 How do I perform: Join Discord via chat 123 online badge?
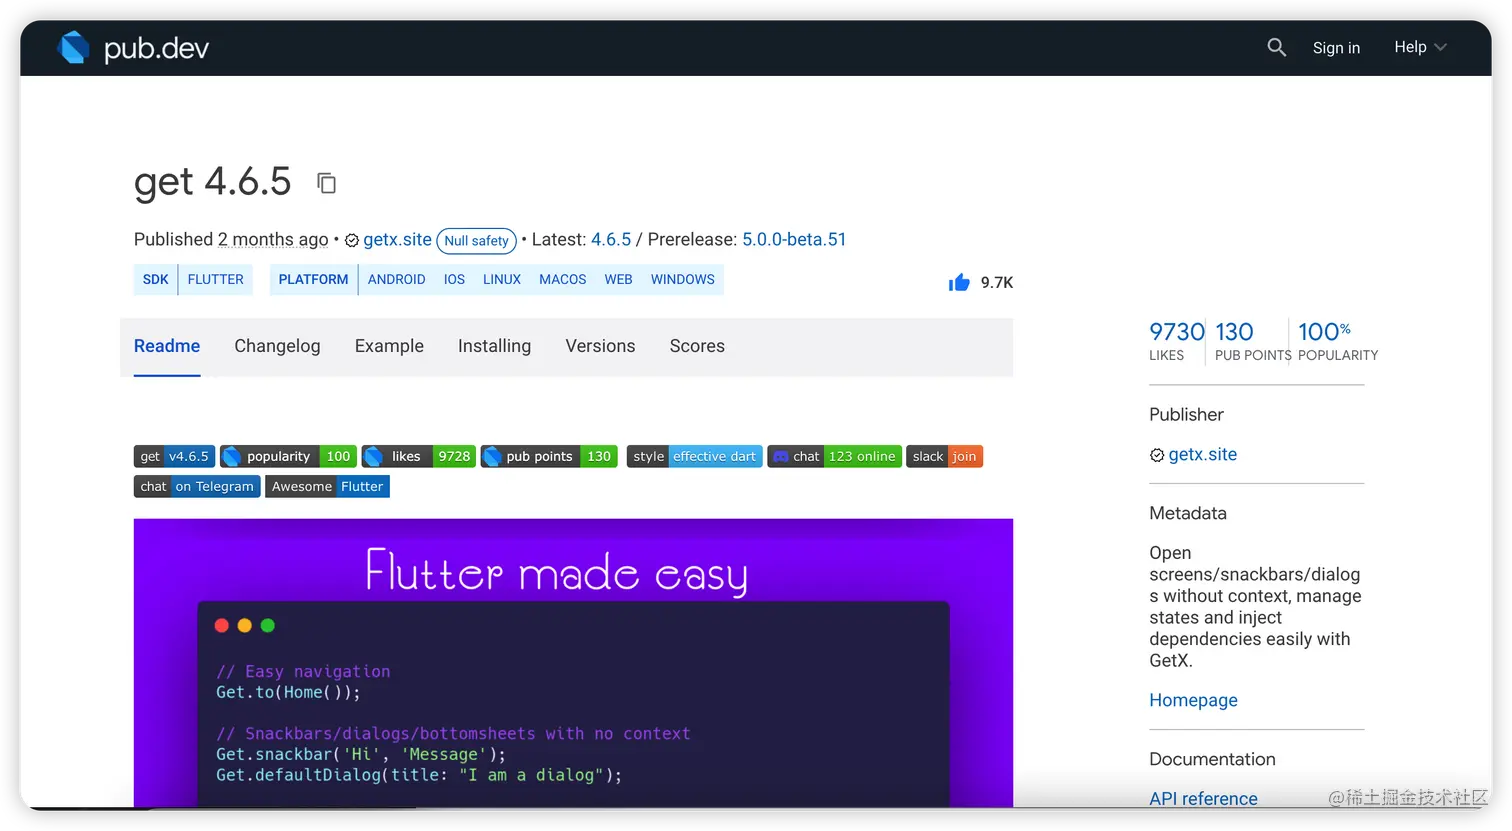pyautogui.click(x=834, y=457)
